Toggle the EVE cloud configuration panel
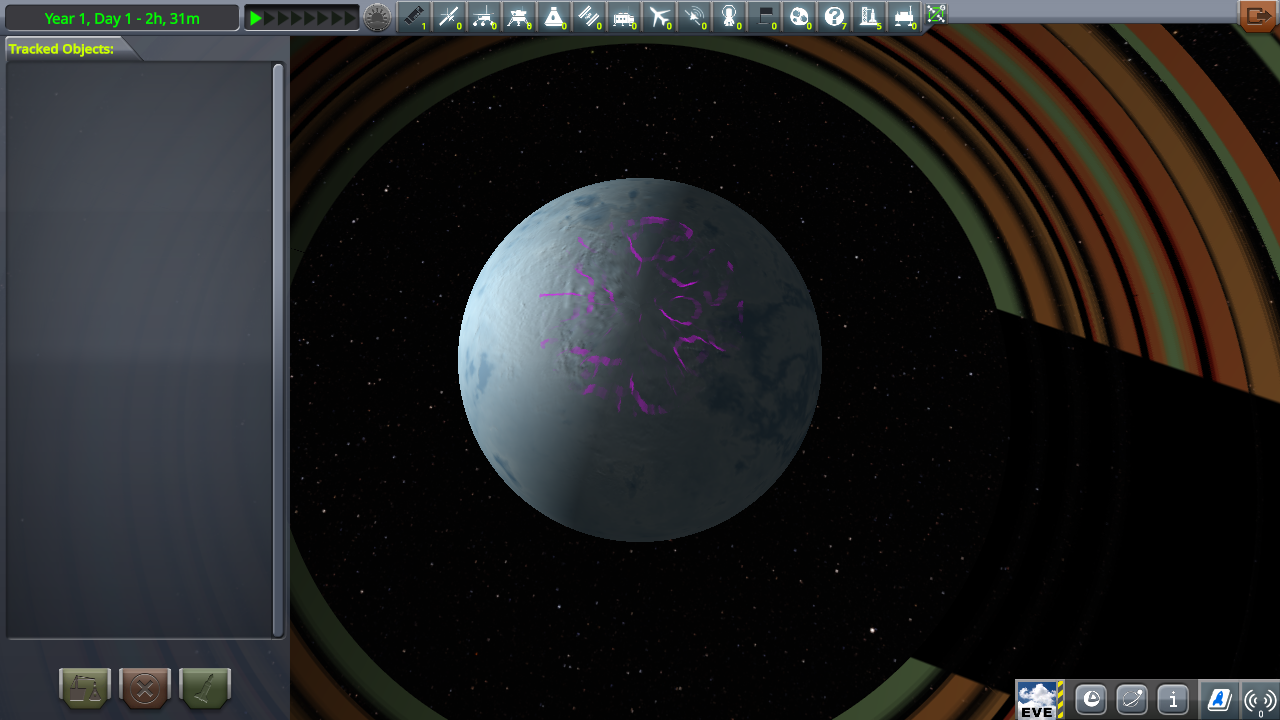Image resolution: width=1280 pixels, height=720 pixels. point(1038,699)
